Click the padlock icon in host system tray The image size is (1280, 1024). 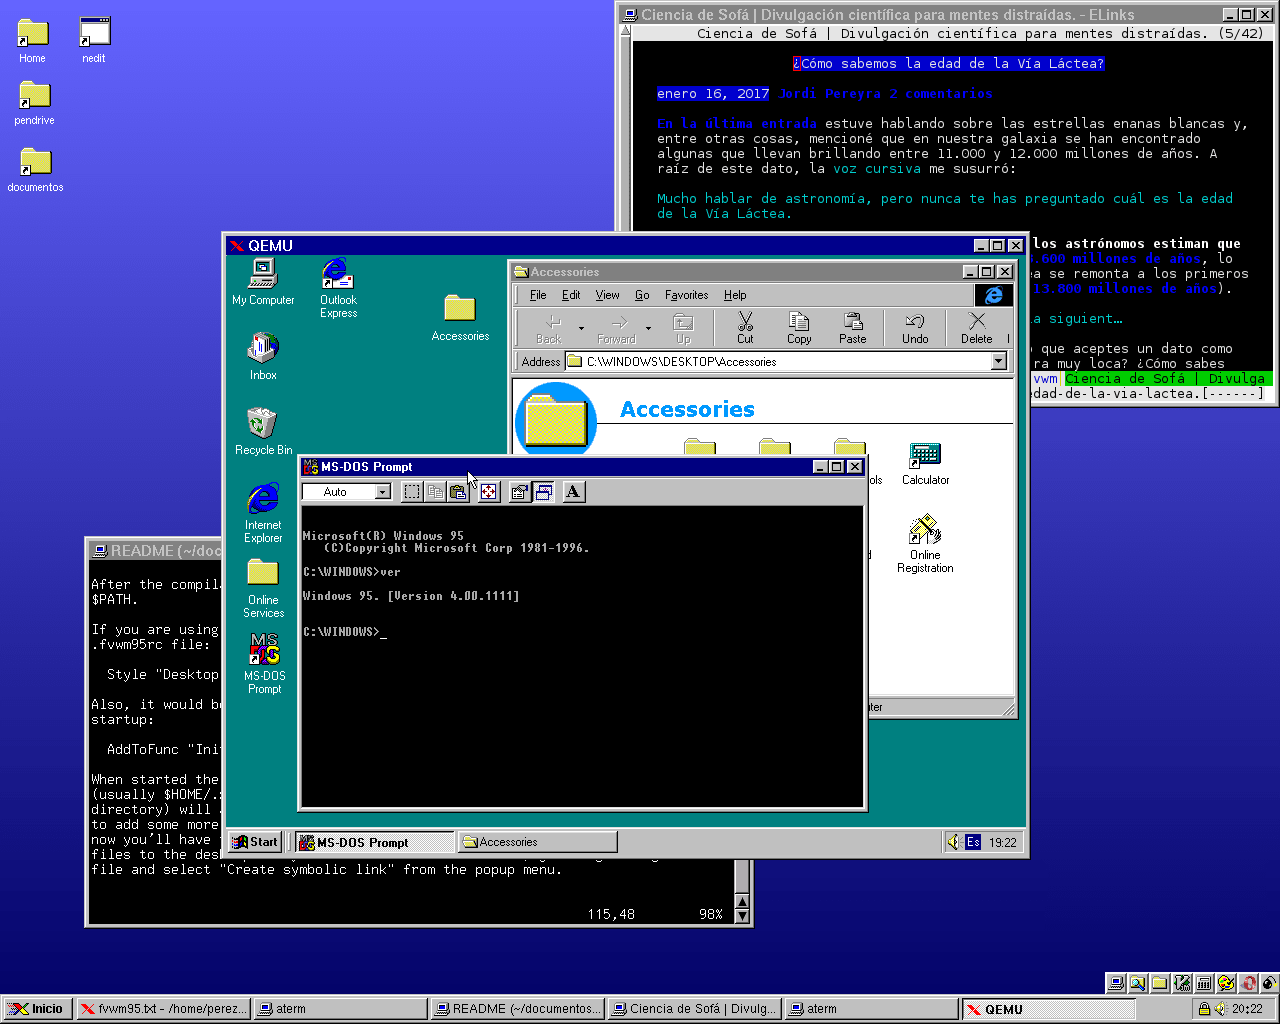(x=1205, y=1009)
